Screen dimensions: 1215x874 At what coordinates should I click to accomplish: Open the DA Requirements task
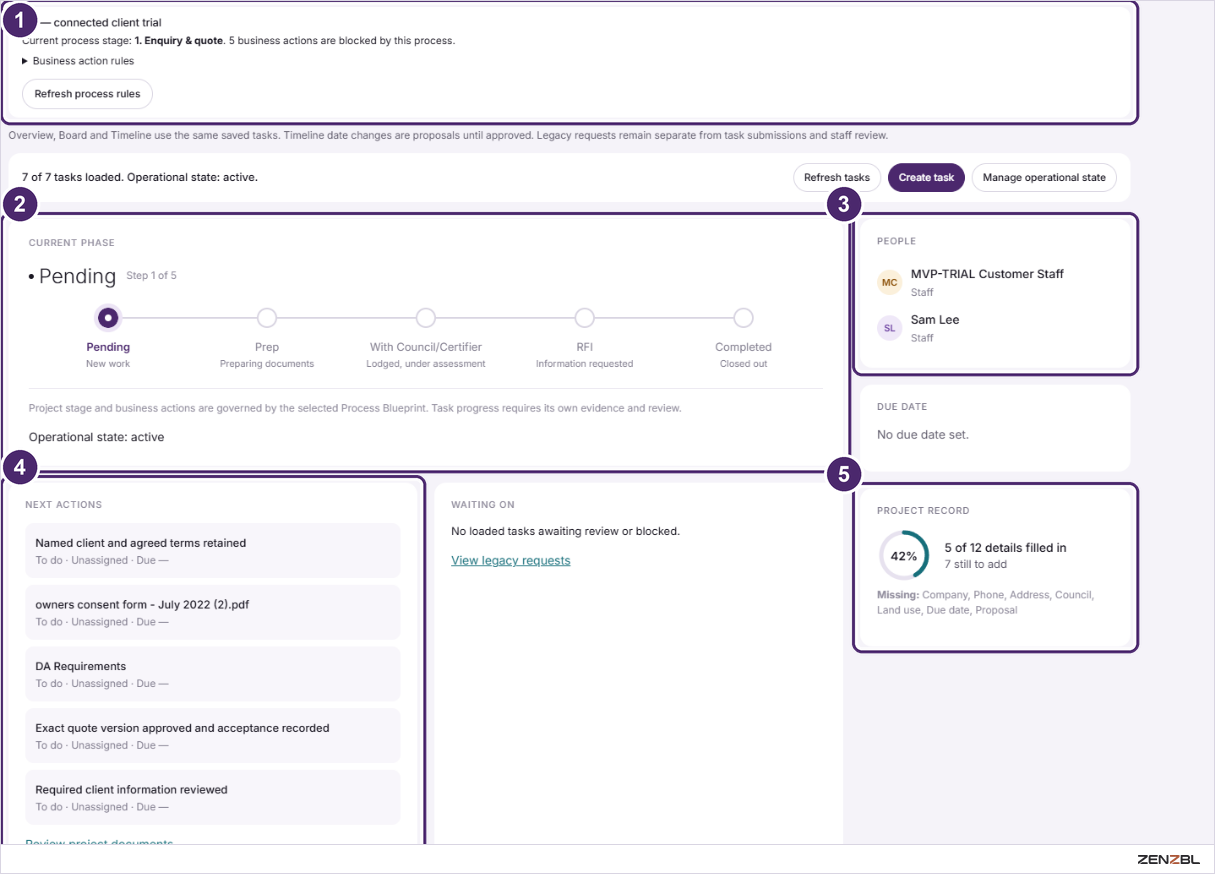coord(212,674)
